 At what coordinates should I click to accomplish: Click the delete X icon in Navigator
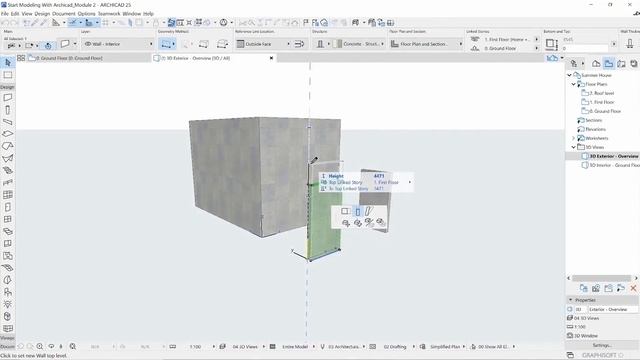633,289
